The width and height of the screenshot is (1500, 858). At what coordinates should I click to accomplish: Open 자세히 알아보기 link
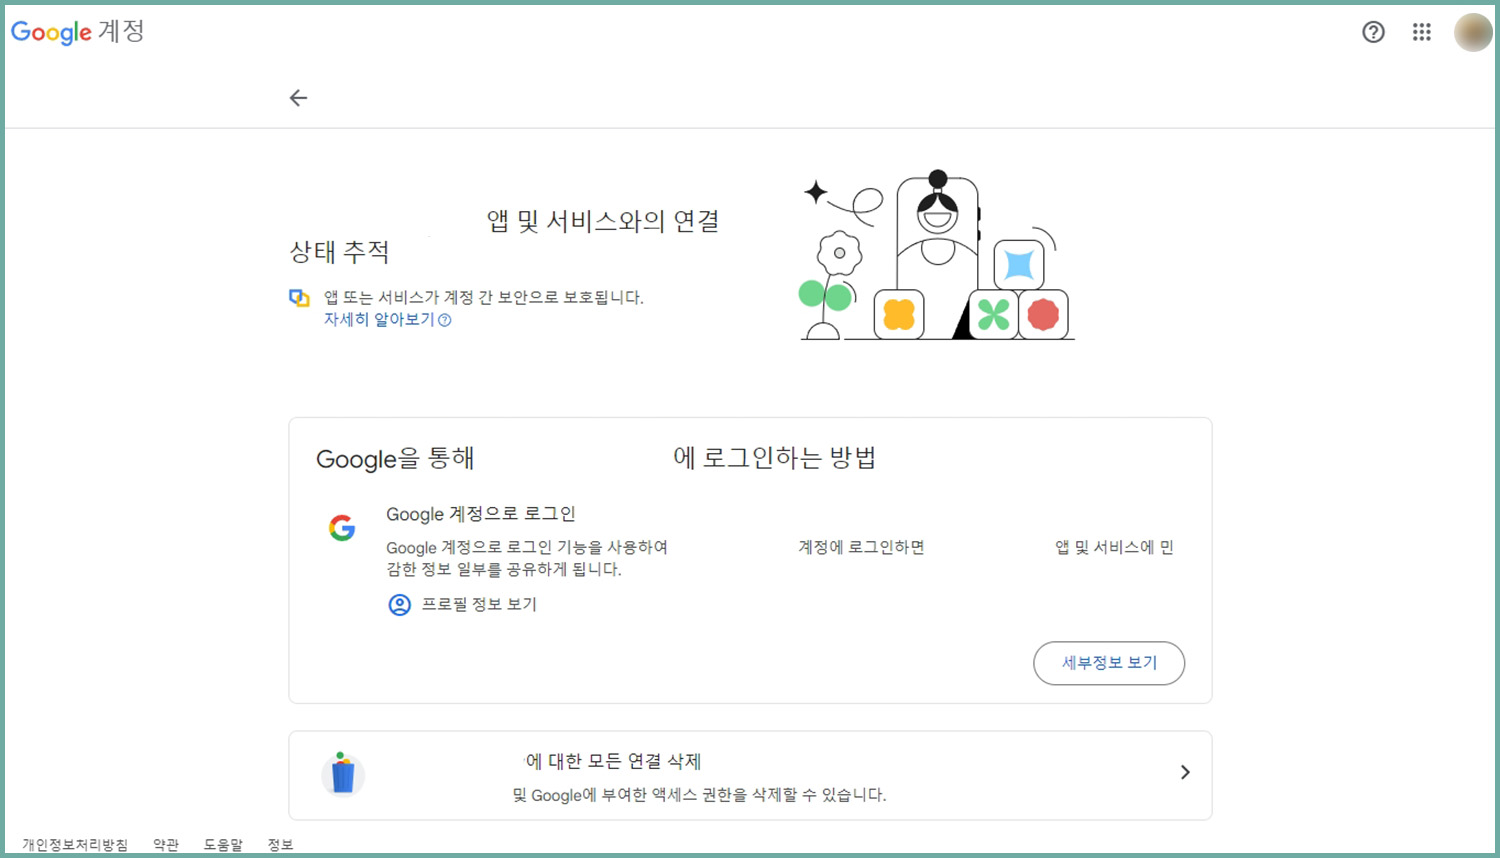[x=379, y=320]
